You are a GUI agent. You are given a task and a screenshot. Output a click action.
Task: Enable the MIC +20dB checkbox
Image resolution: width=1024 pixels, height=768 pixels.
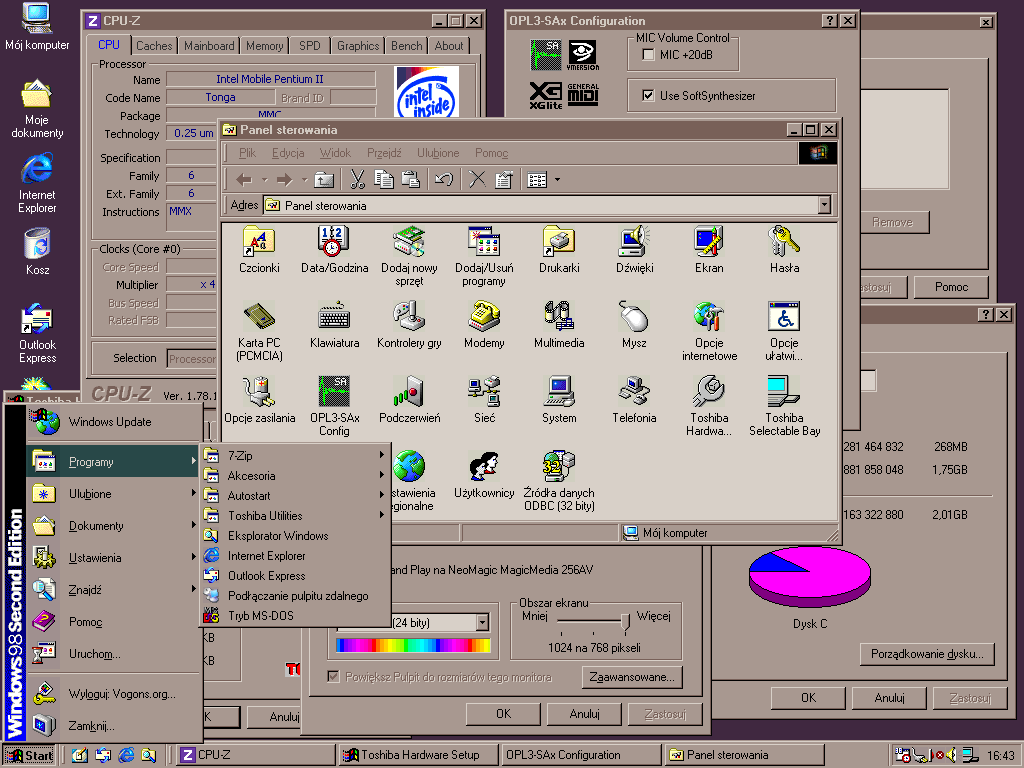tap(648, 54)
